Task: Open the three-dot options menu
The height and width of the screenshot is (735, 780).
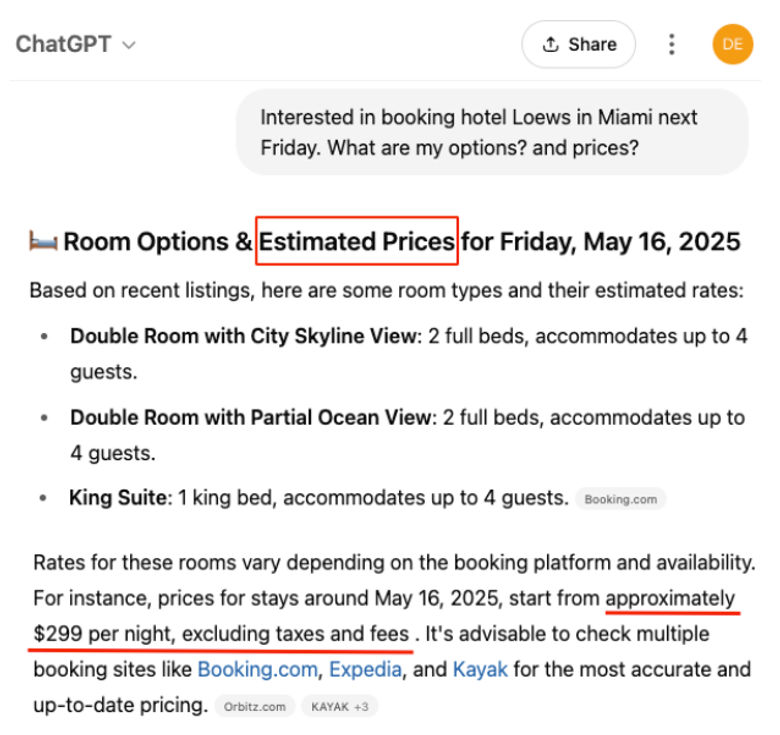Action: (x=672, y=44)
